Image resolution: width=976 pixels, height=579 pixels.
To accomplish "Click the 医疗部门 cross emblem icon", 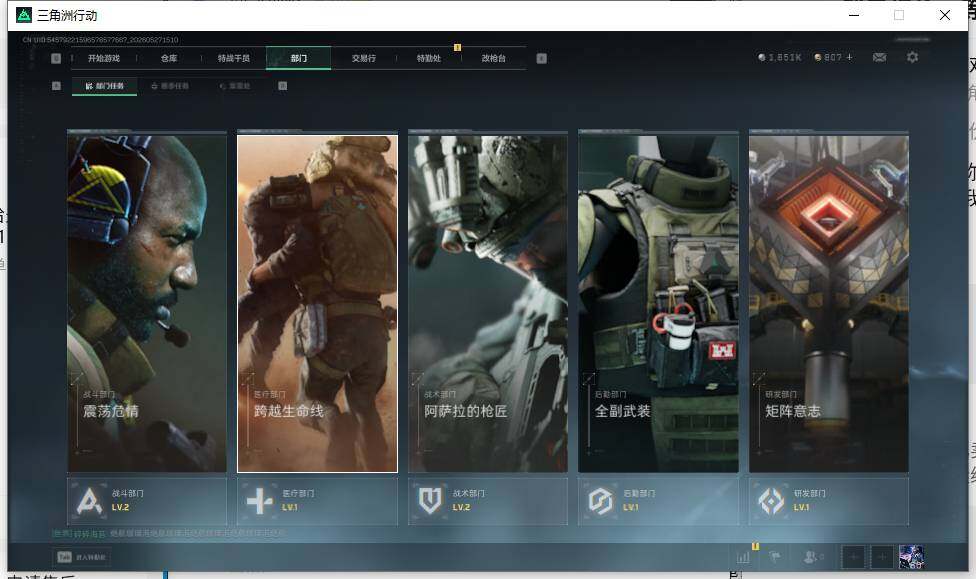I will (x=259, y=501).
